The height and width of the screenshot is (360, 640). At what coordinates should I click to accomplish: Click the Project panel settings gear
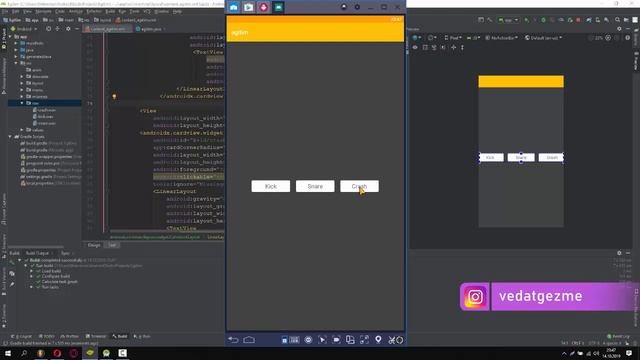68,29
